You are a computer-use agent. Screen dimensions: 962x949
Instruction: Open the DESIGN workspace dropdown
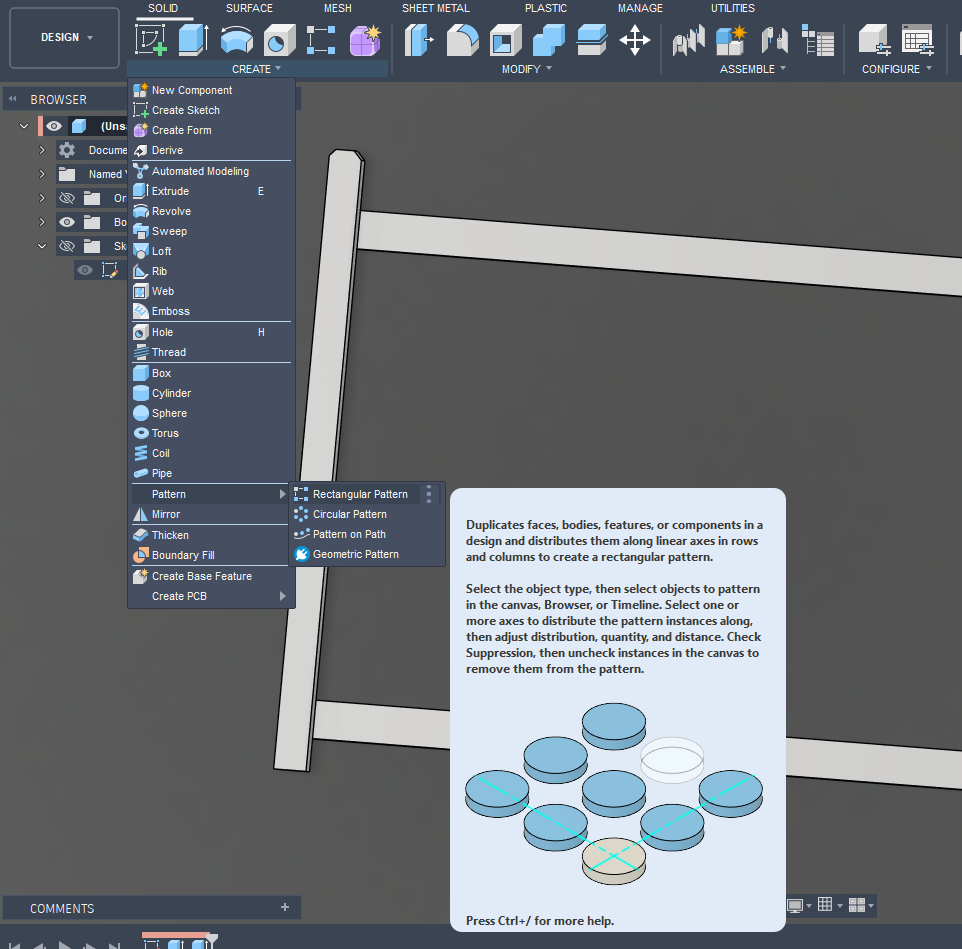coord(66,38)
